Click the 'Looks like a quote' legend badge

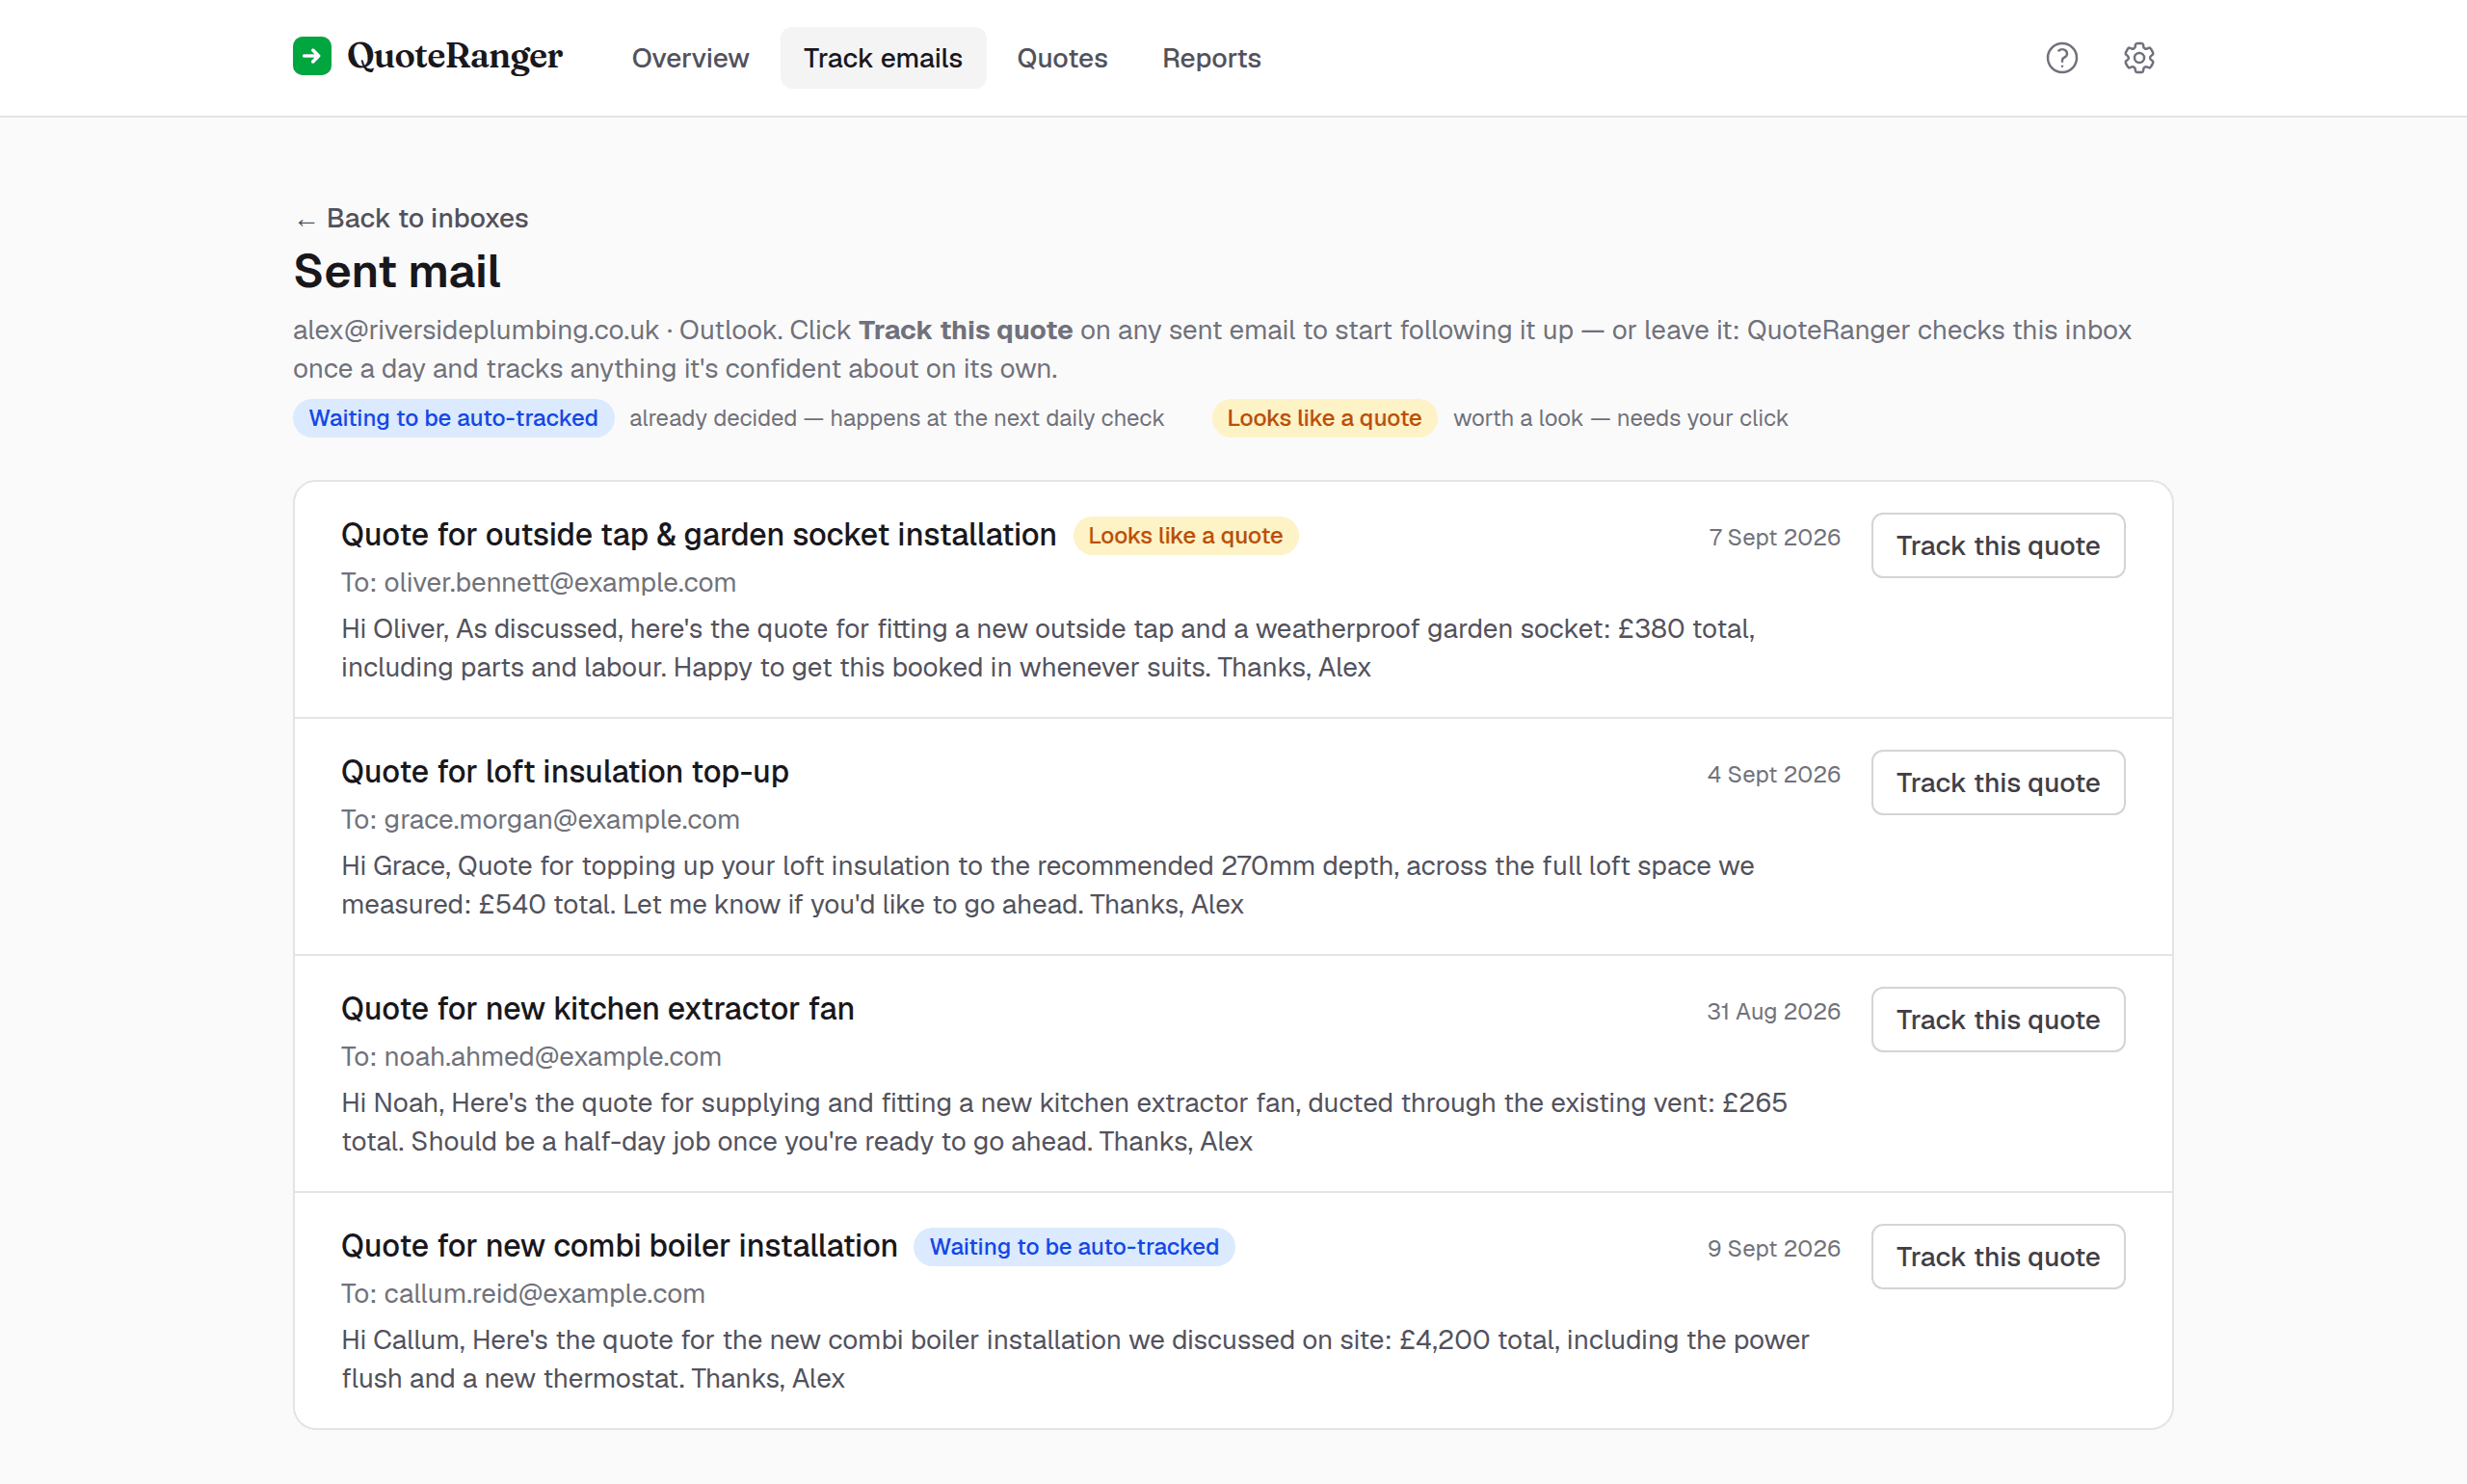click(1323, 418)
